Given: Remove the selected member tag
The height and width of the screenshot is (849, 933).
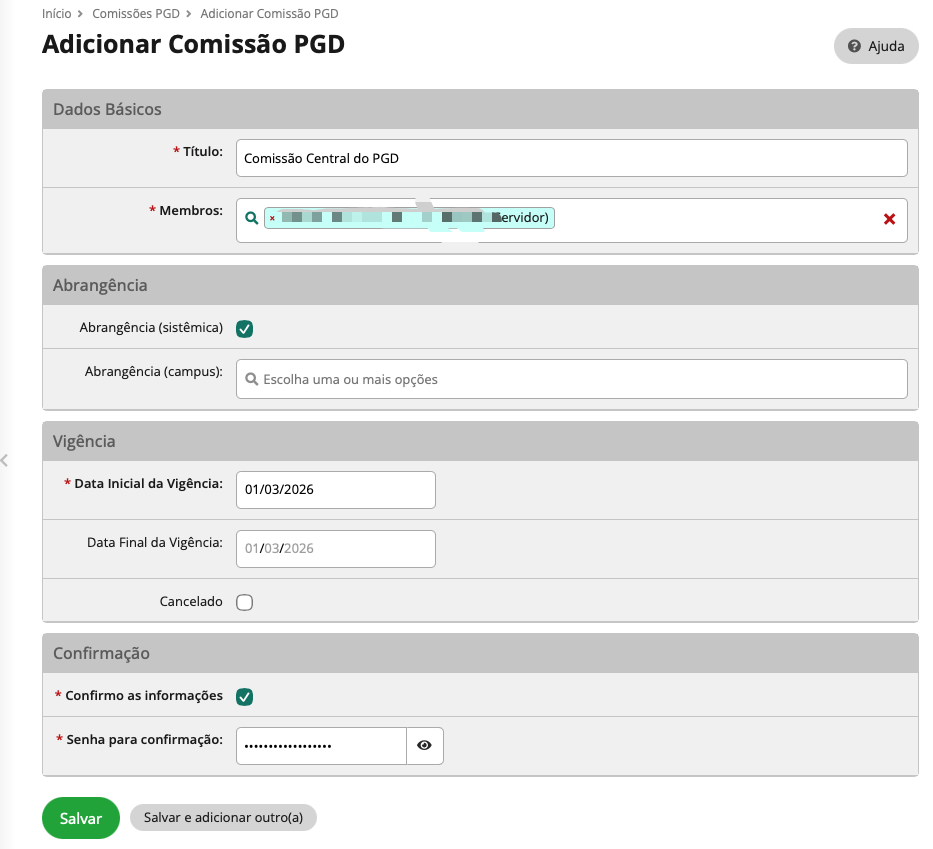Looking at the screenshot, I should tap(272, 218).
